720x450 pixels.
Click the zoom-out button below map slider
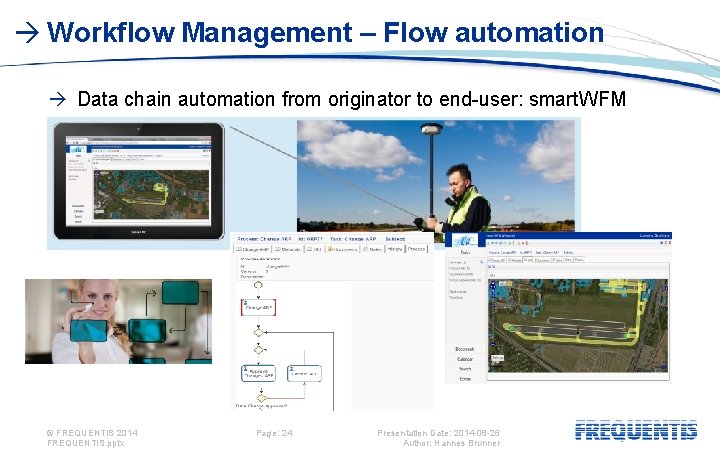tap(493, 344)
